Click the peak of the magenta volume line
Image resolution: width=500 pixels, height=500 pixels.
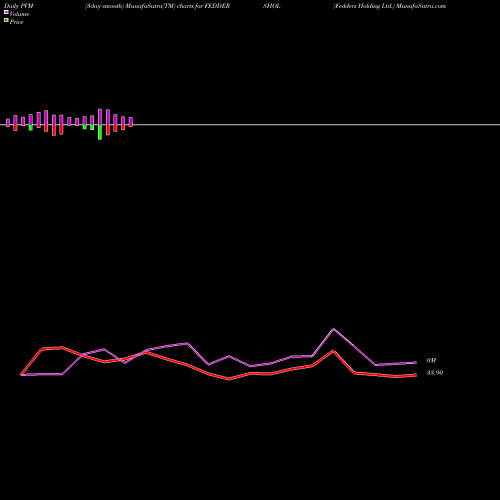tap(333, 329)
